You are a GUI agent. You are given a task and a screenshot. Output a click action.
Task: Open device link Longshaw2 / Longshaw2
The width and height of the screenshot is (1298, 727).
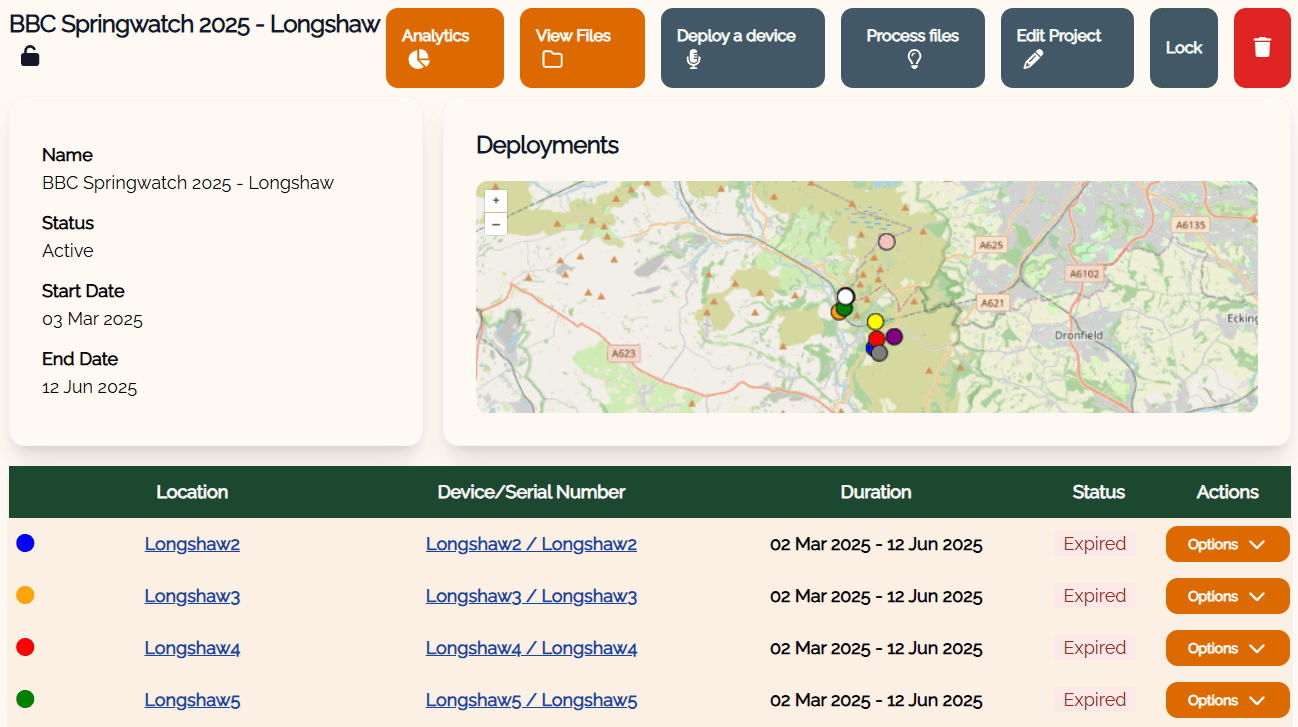(x=531, y=544)
